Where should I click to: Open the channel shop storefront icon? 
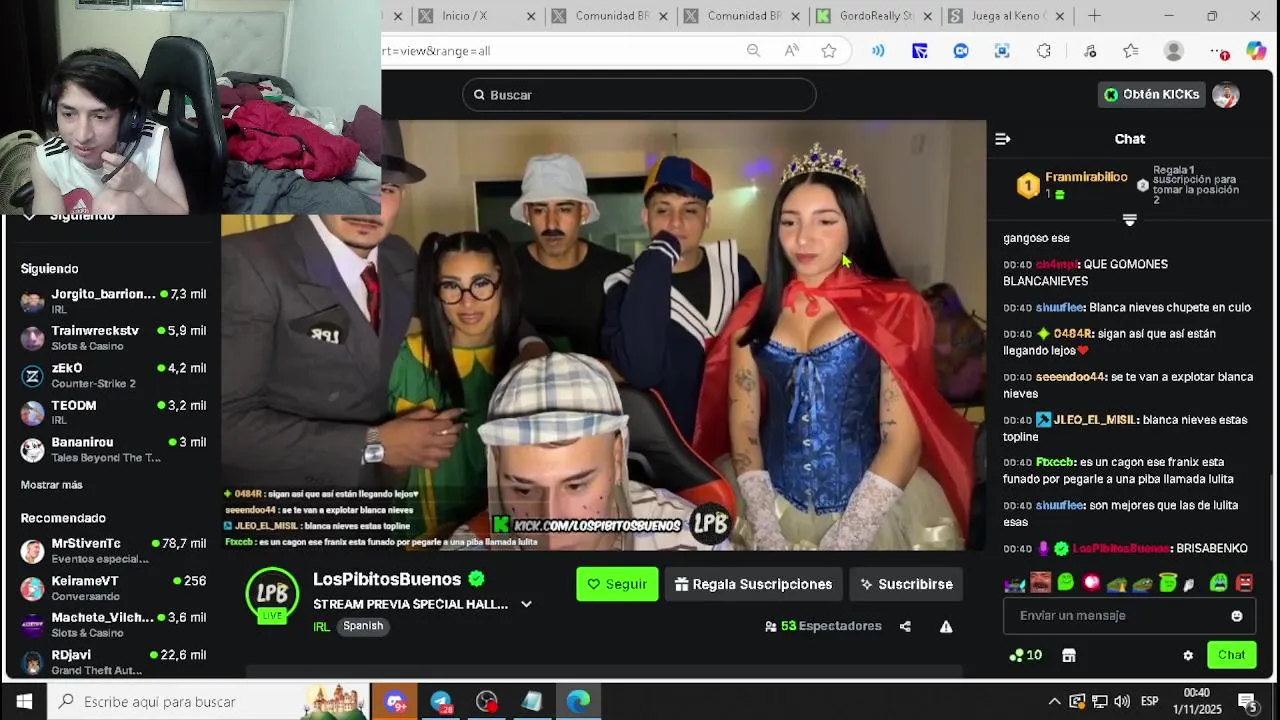(1069, 656)
